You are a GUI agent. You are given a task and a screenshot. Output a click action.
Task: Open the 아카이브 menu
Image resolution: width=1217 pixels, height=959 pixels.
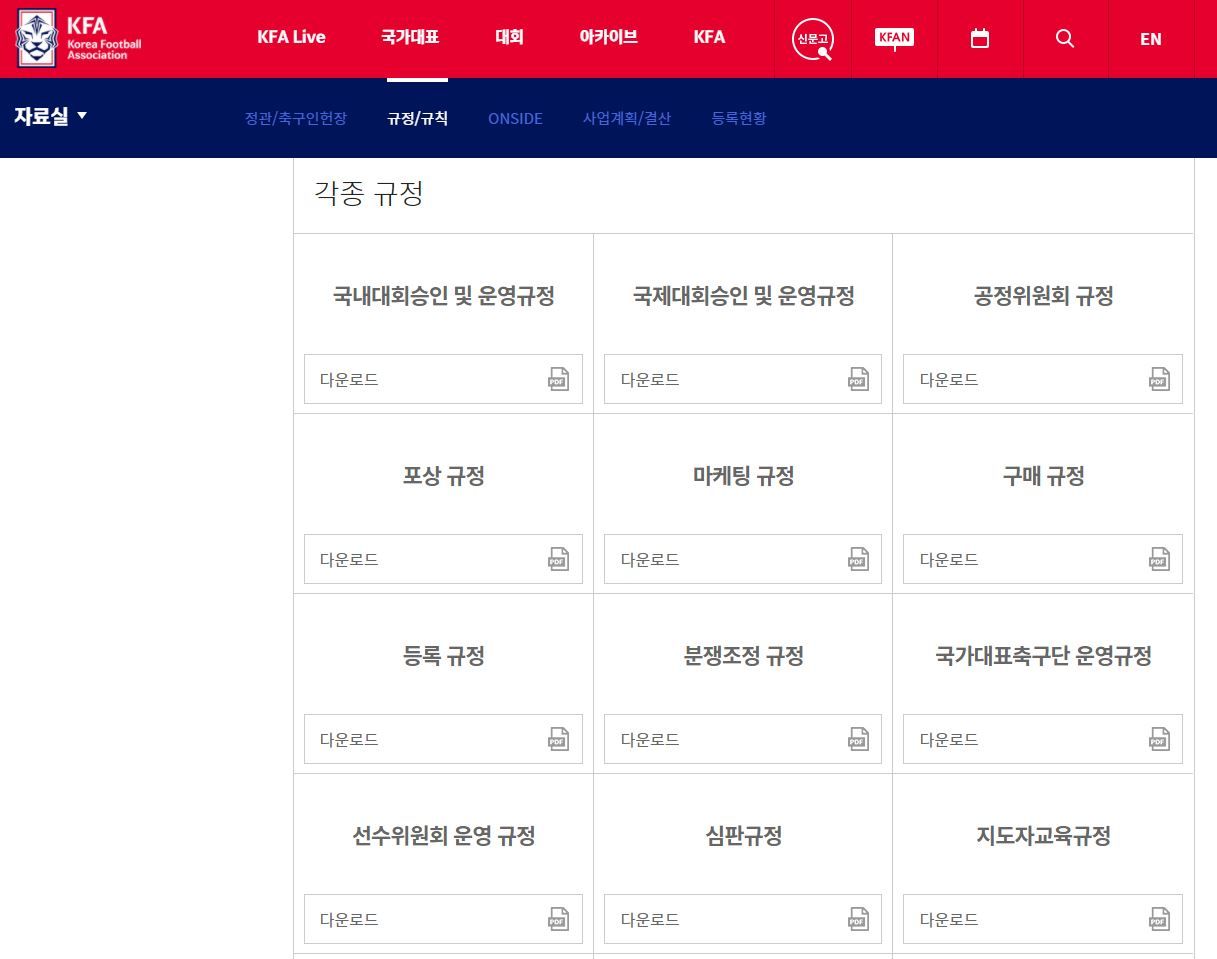(x=607, y=37)
